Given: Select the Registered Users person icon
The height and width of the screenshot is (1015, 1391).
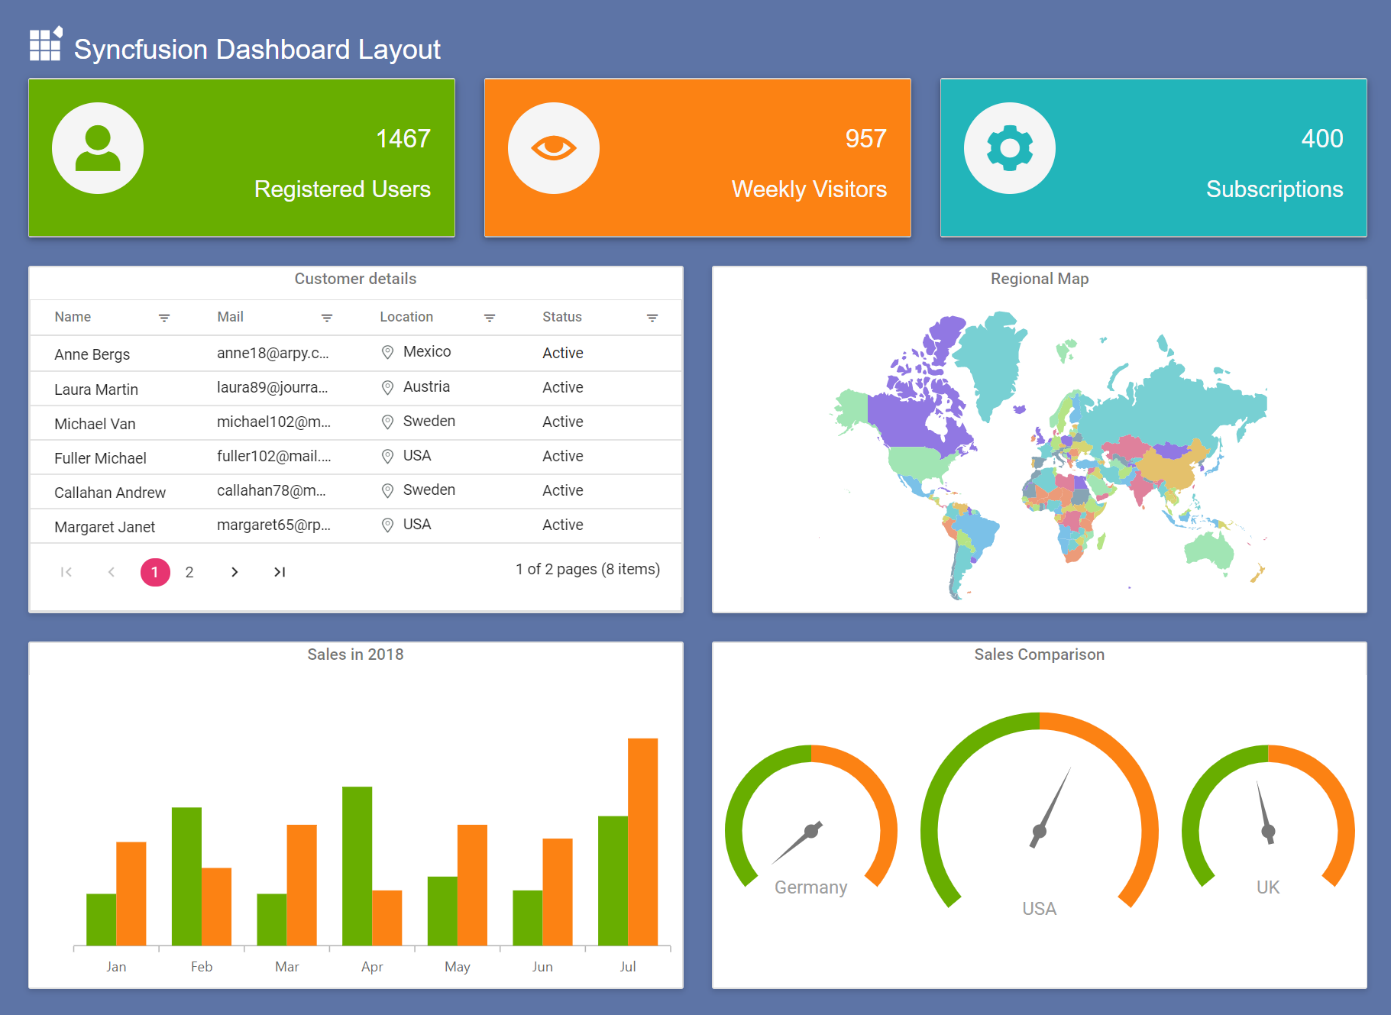Looking at the screenshot, I should click(x=97, y=147).
